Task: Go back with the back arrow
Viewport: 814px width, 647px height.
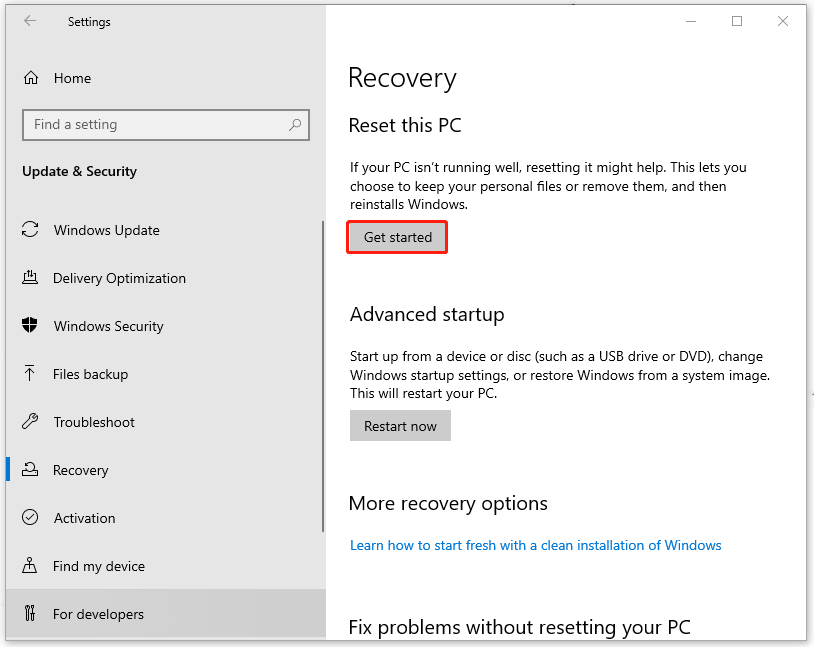Action: click(x=30, y=21)
